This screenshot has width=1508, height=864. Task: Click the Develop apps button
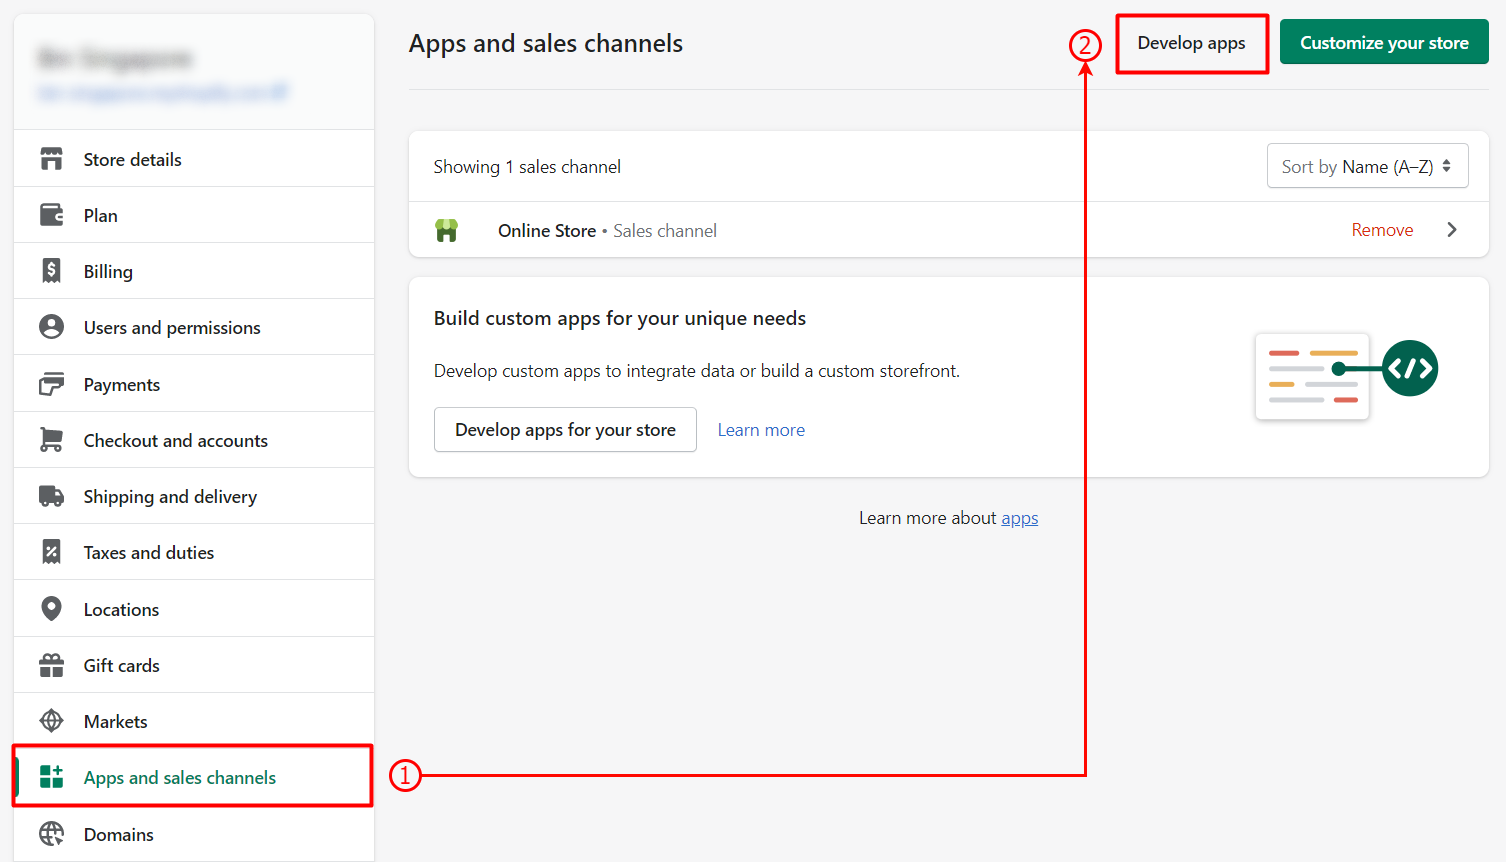pos(1191,43)
